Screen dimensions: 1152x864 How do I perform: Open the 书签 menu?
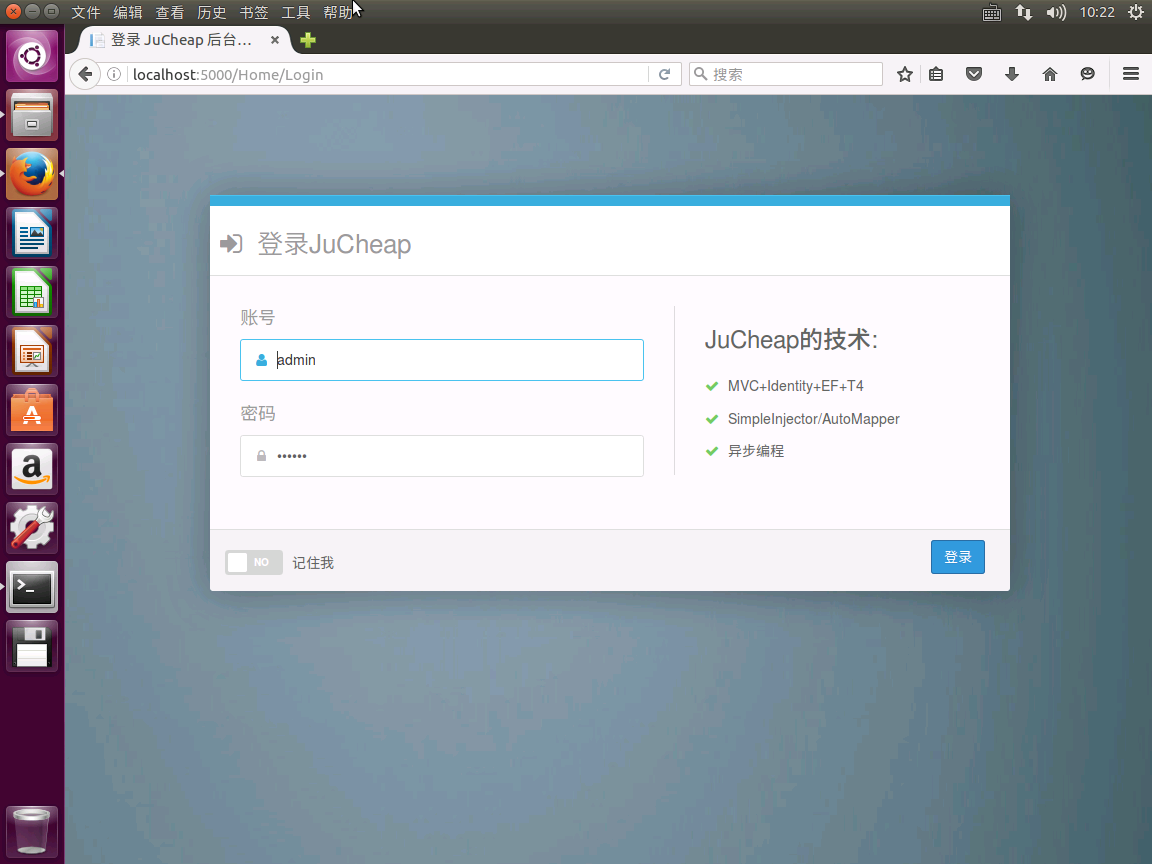coord(253,12)
